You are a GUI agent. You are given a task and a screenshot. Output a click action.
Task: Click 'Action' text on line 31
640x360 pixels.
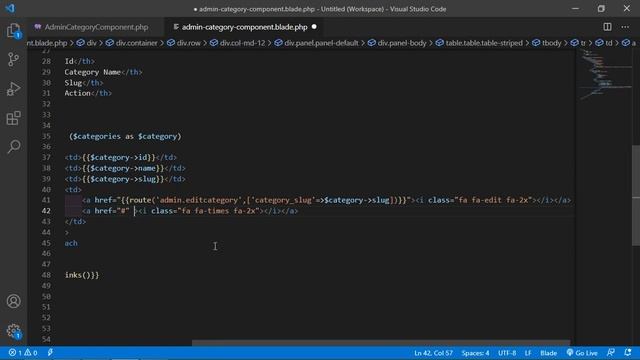click(78, 93)
